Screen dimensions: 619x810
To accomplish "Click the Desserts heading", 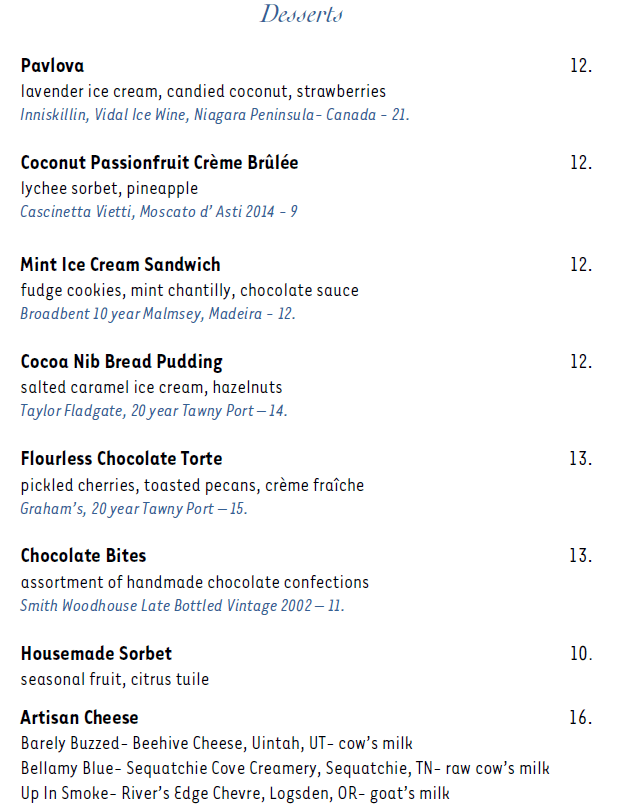I will (302, 13).
